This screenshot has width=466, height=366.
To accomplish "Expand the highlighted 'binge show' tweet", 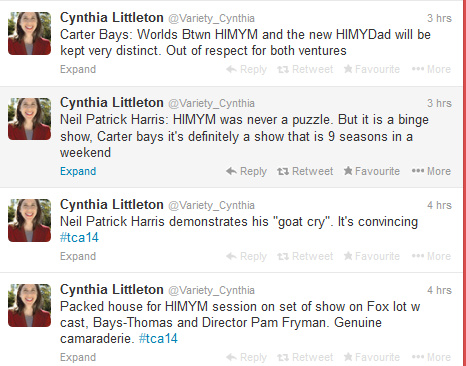I will coord(78,171).
